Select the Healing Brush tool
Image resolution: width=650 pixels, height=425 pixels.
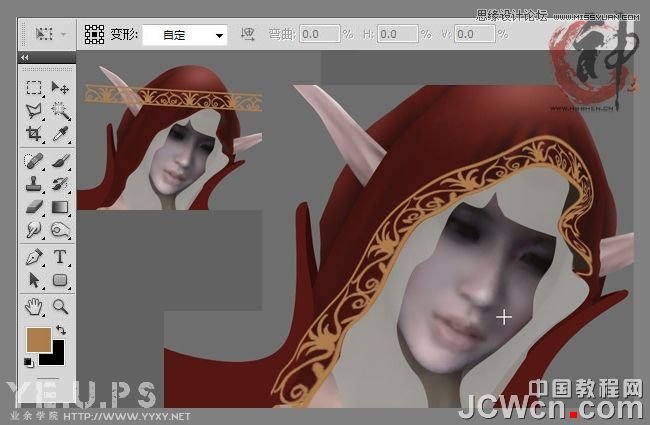(34, 160)
